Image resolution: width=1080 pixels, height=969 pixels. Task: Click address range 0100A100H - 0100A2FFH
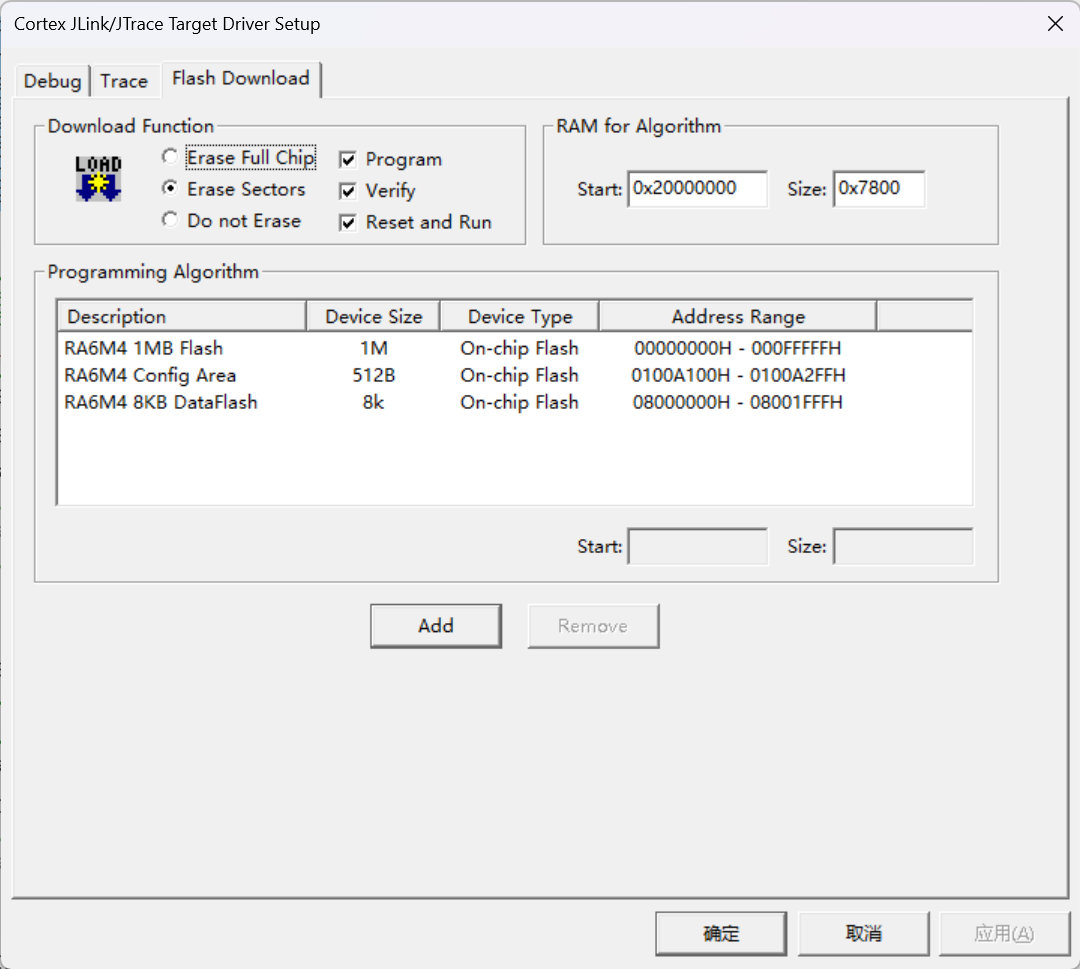[738, 375]
